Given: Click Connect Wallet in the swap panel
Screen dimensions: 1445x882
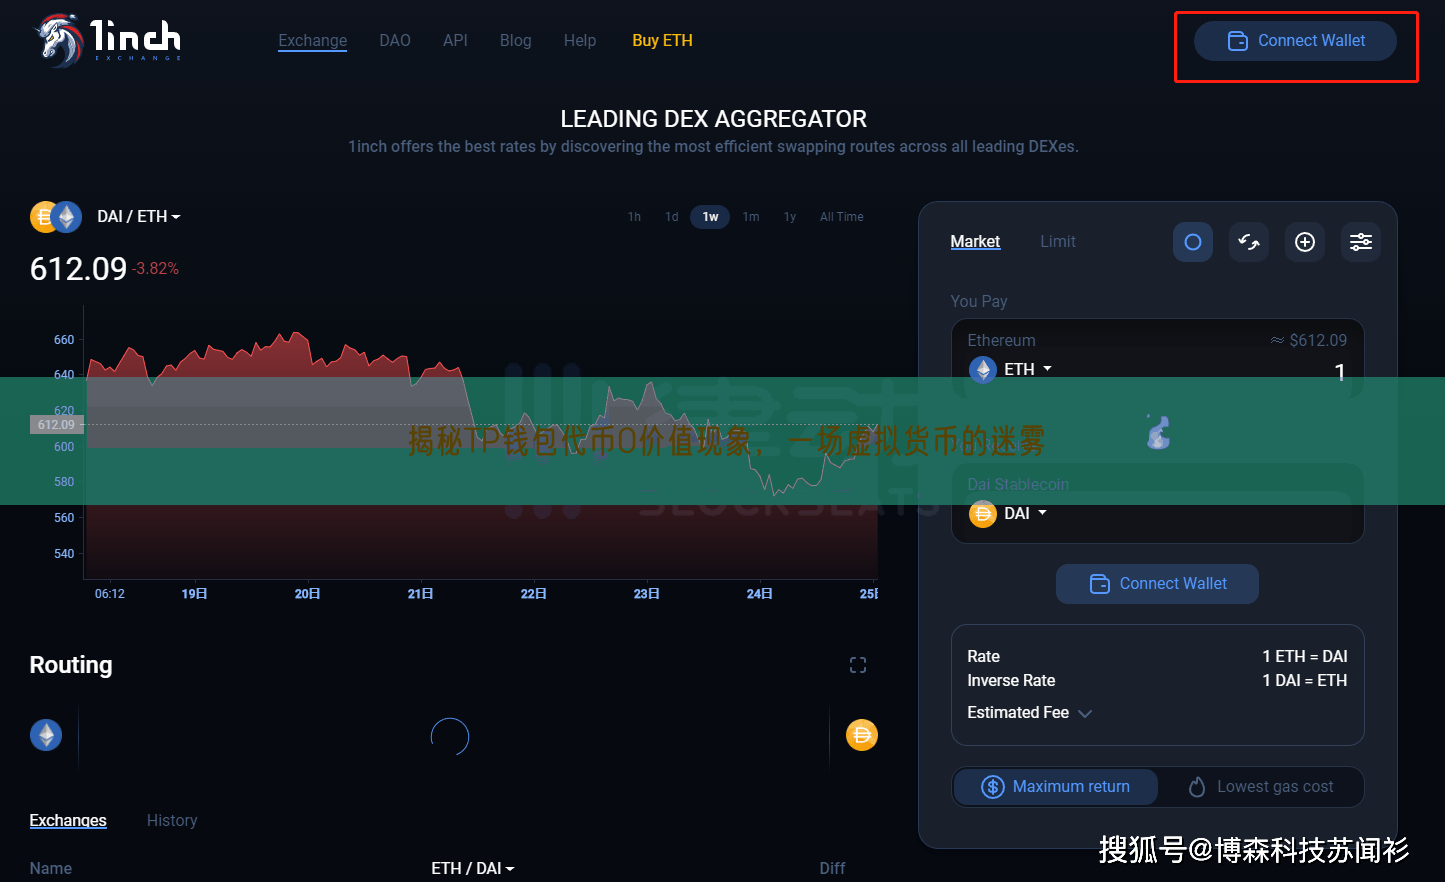Looking at the screenshot, I should (x=1157, y=584).
